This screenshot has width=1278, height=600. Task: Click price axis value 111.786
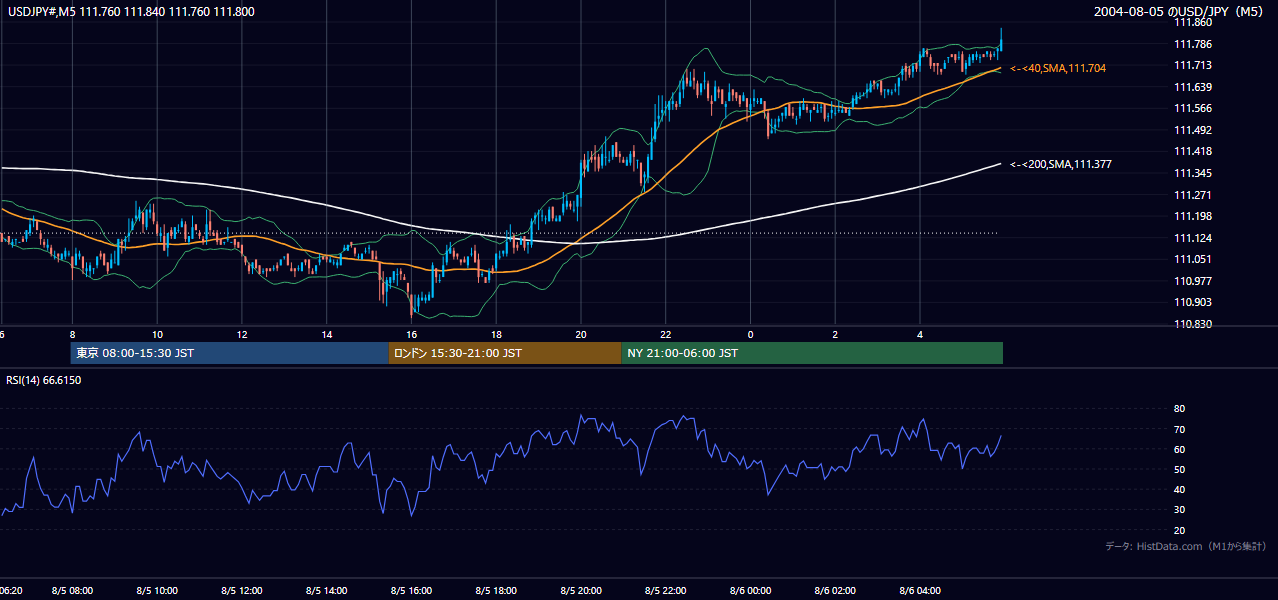coord(1192,44)
